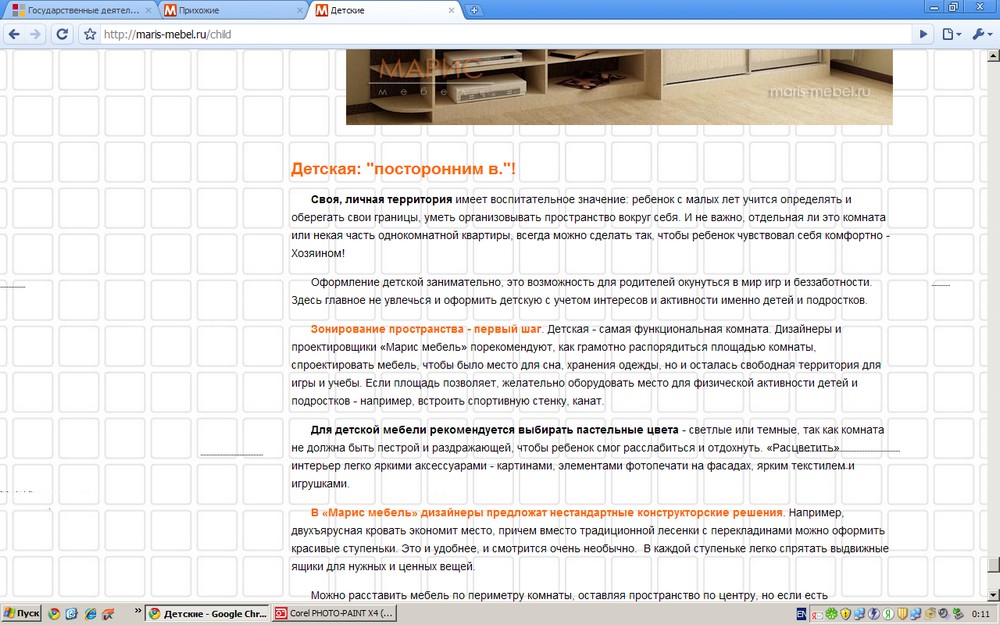Viewport: 1000px width, 625px height.
Task: Open the wrench settings menu
Action: pyautogui.click(x=982, y=34)
